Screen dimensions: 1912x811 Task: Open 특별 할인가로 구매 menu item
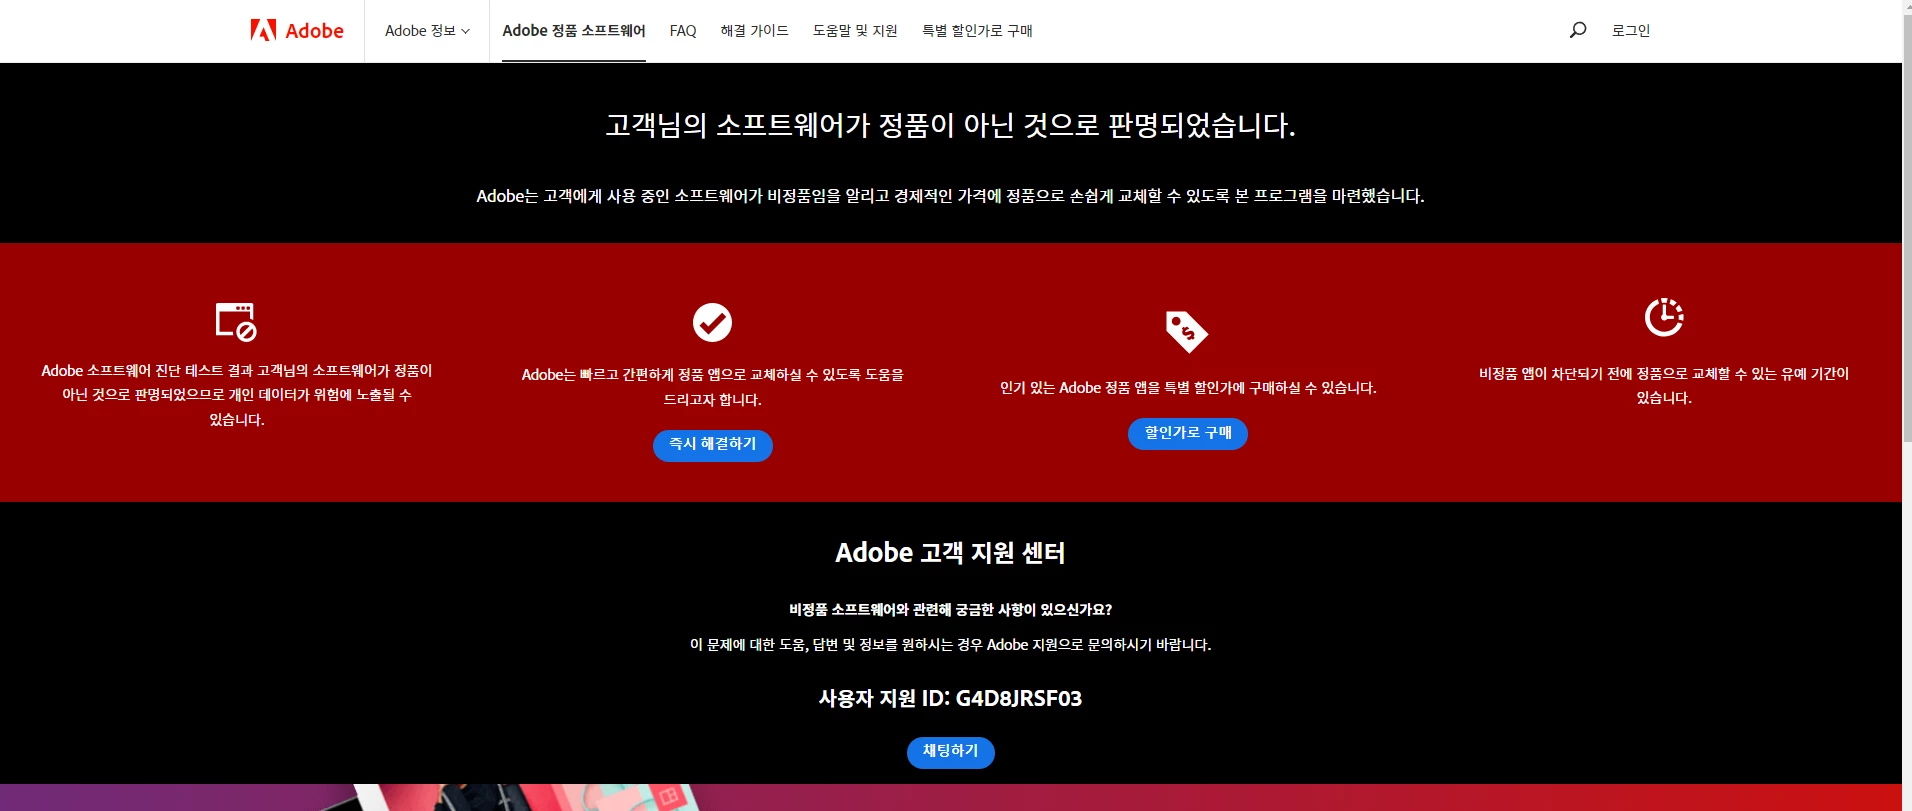(977, 31)
